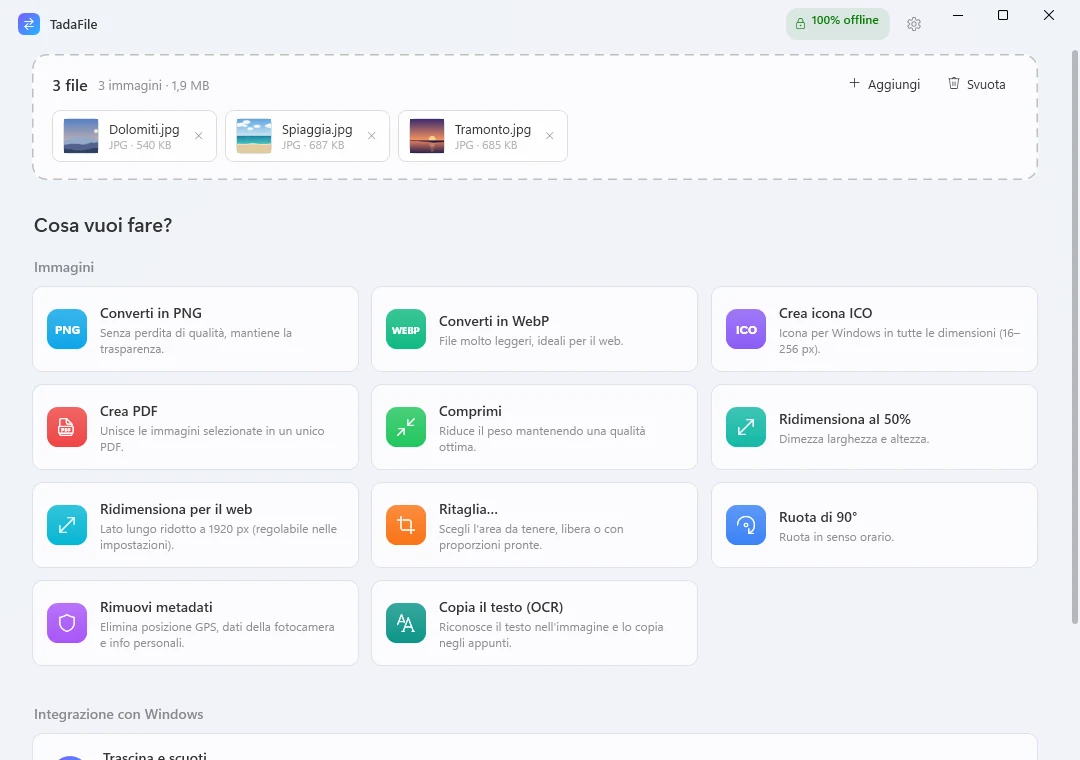Image resolution: width=1080 pixels, height=760 pixels.
Task: Click the Aggiungi button to add files
Action: tap(884, 84)
